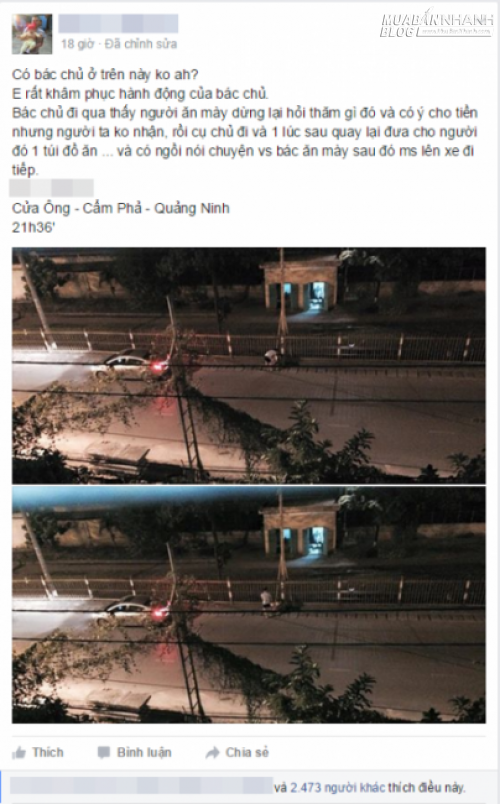500x804 pixels.
Task: Click the post line Có bác chủ ở trên này
Action: tap(105, 74)
